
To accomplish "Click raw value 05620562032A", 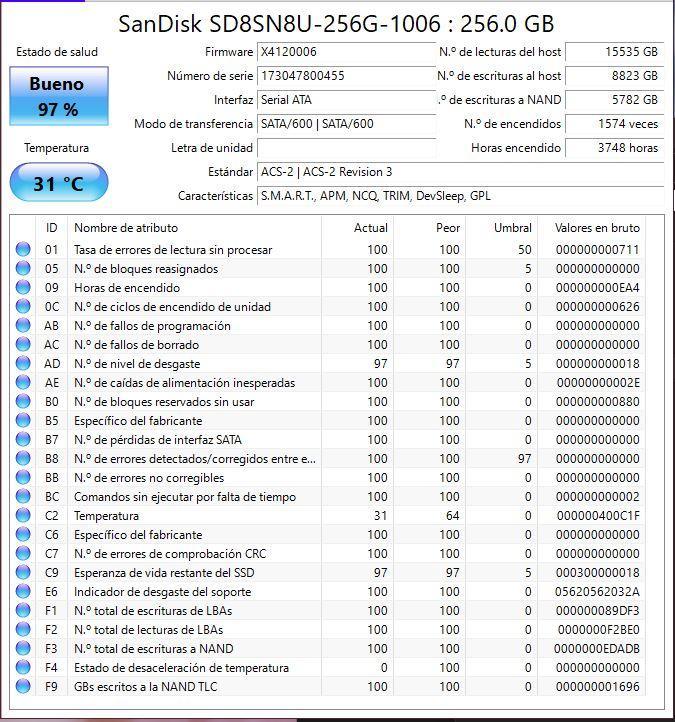I will 597,591.
